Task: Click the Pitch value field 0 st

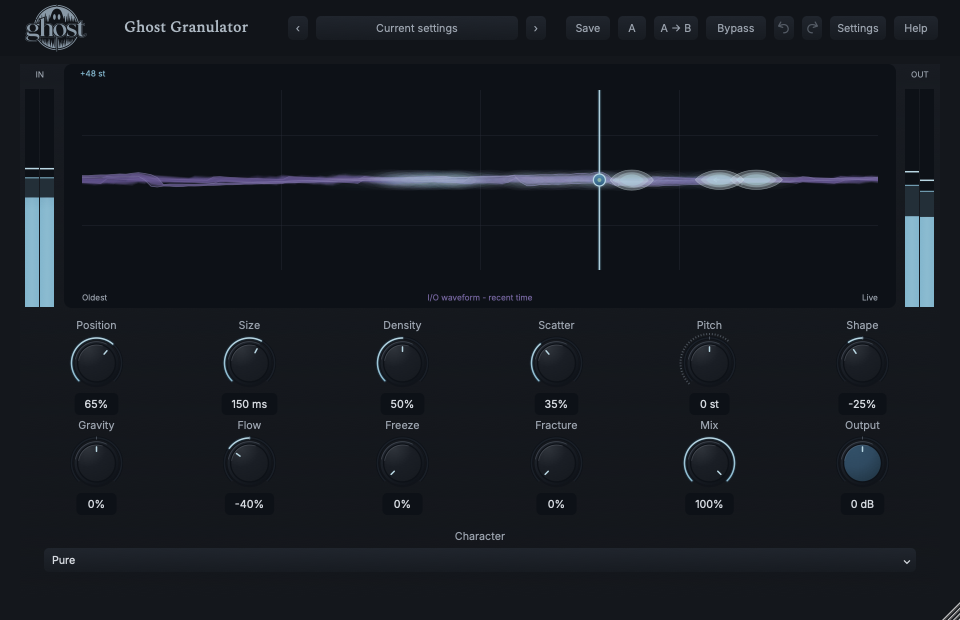Action: (x=709, y=404)
